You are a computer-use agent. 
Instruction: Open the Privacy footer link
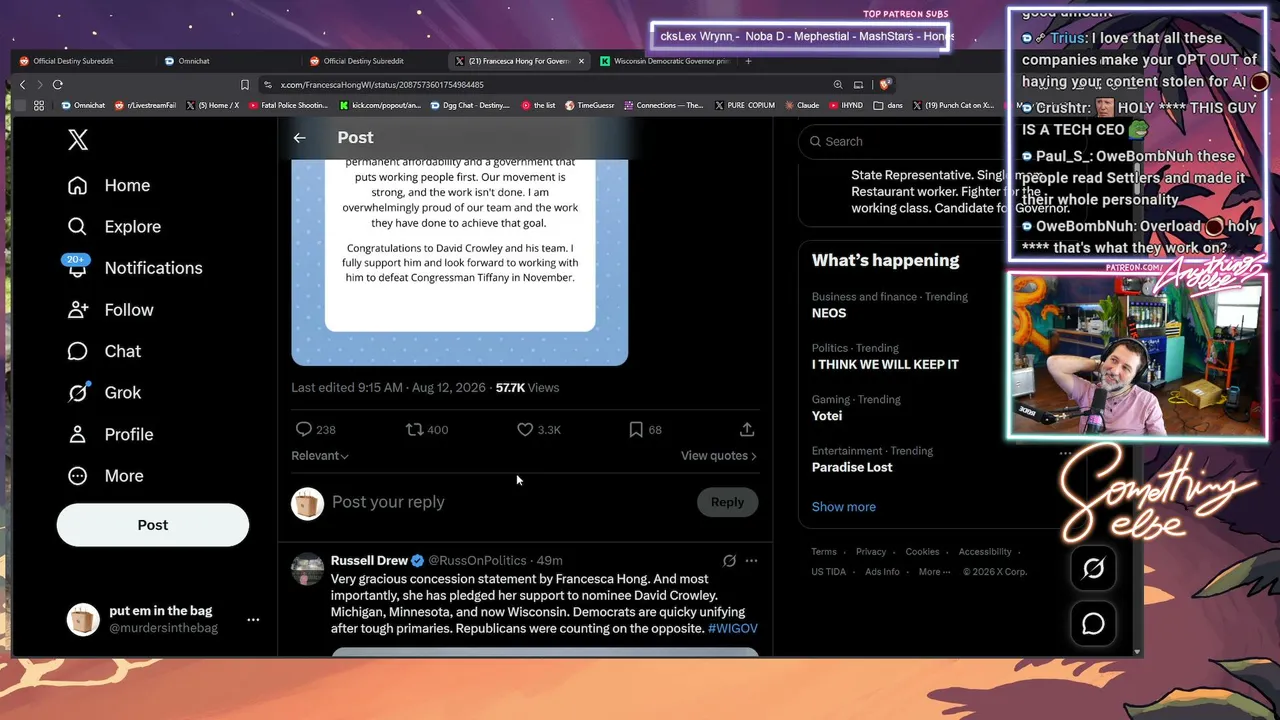[x=871, y=552]
